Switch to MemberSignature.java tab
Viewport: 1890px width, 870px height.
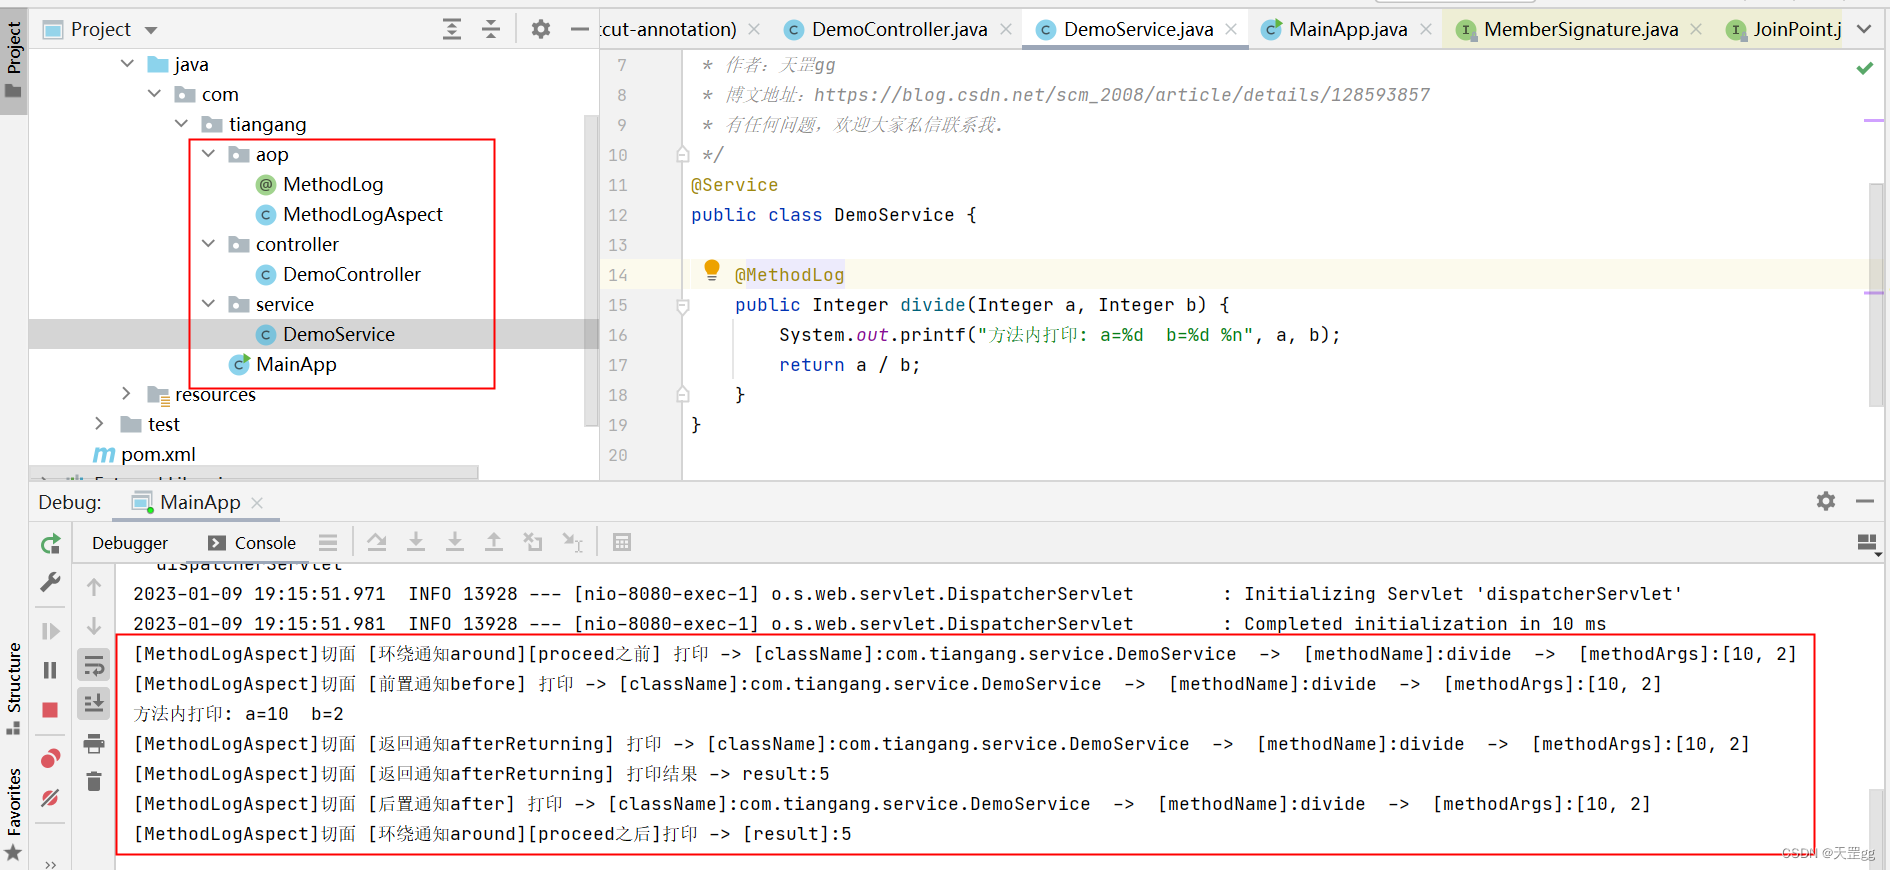(1580, 29)
